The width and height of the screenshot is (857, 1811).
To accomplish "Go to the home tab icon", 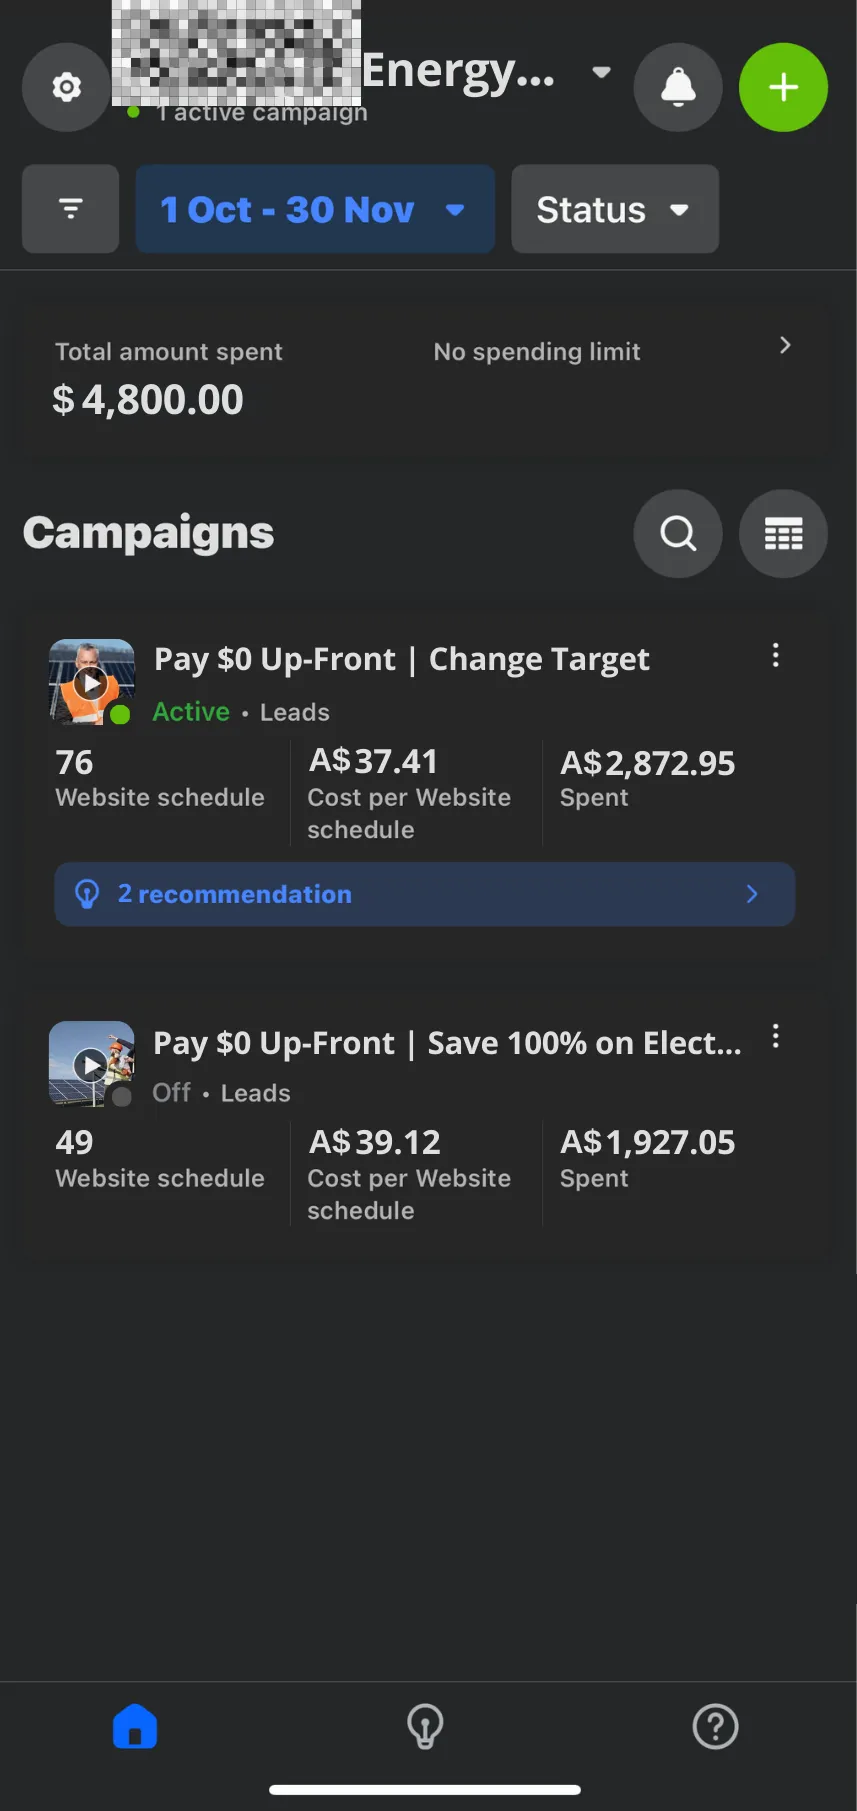I will pyautogui.click(x=135, y=1726).
